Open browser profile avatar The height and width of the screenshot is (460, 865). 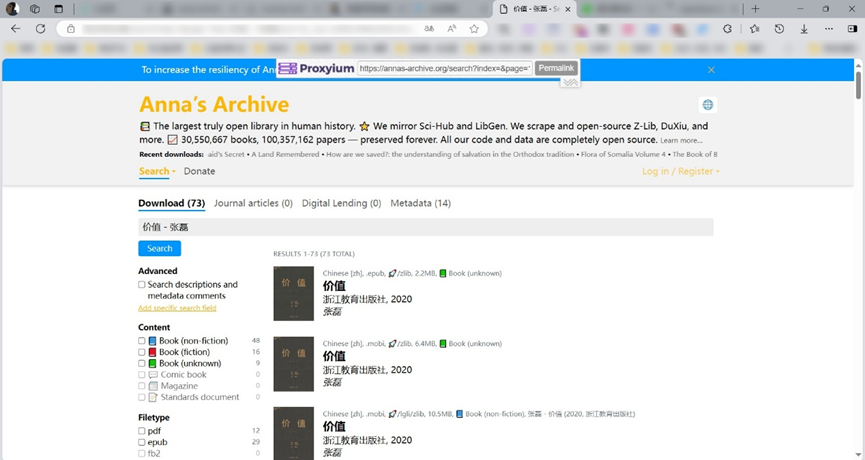[x=12, y=9]
